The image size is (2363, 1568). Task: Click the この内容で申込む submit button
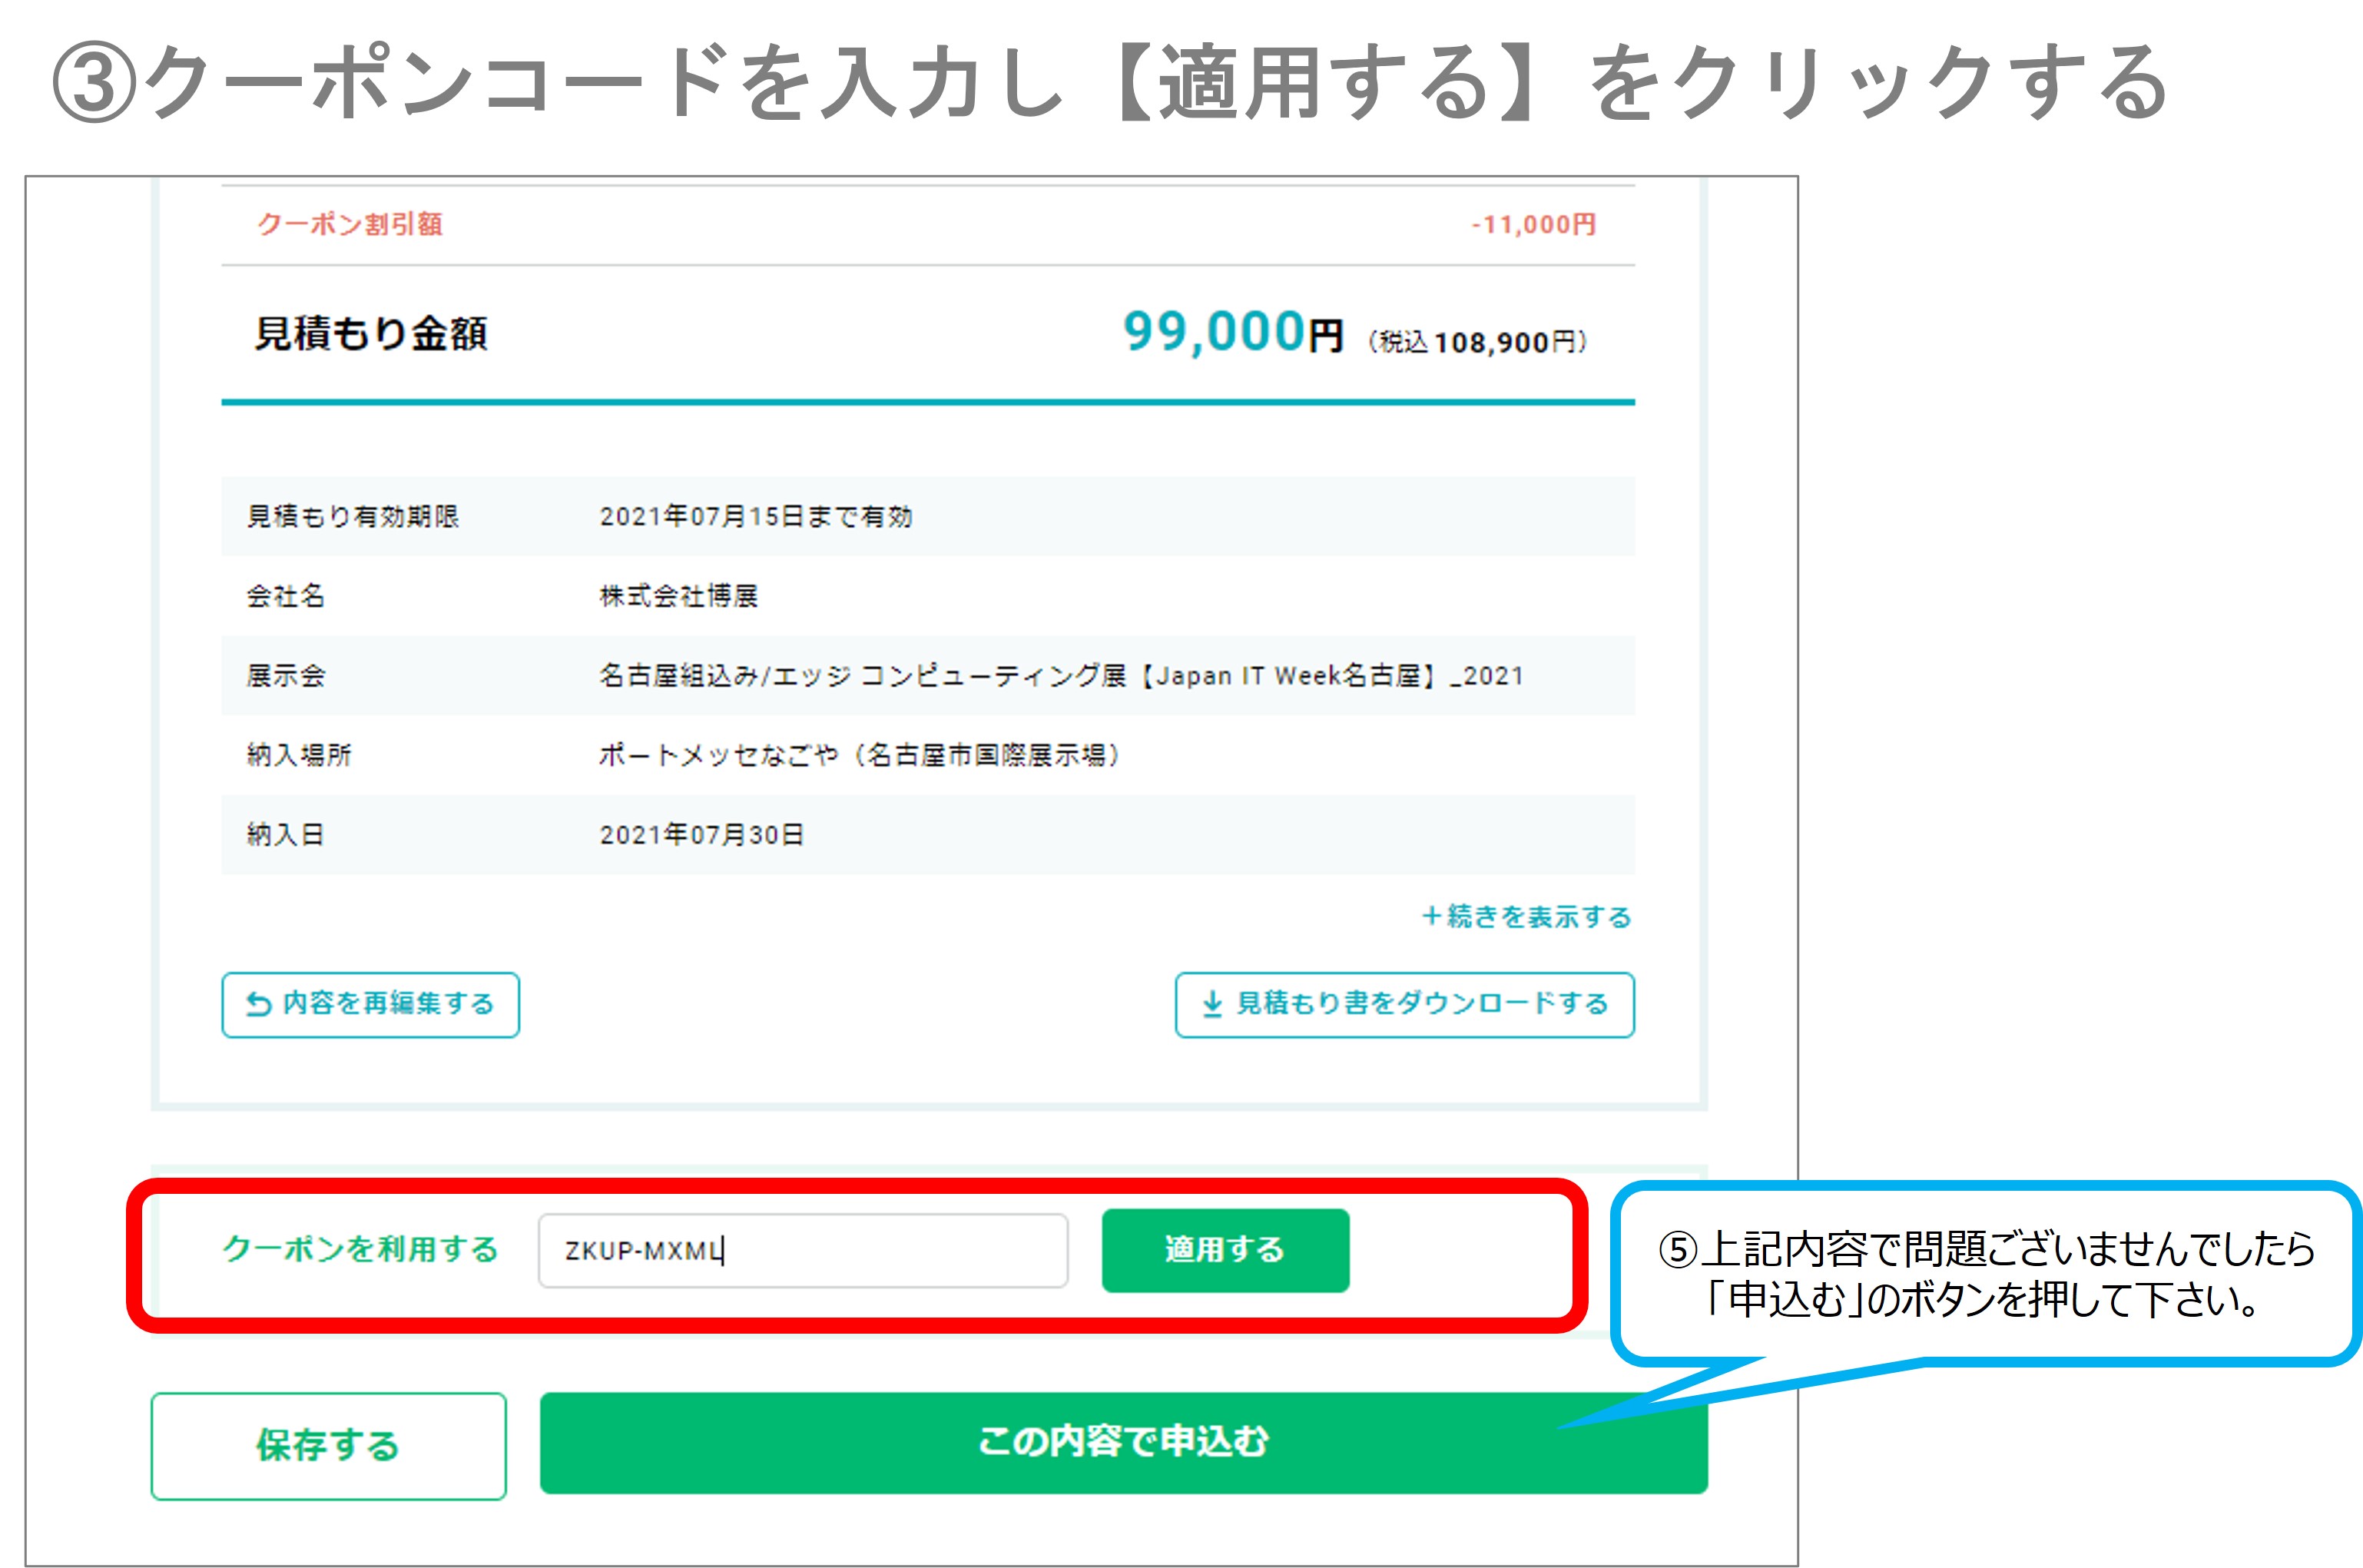pos(1123,1442)
